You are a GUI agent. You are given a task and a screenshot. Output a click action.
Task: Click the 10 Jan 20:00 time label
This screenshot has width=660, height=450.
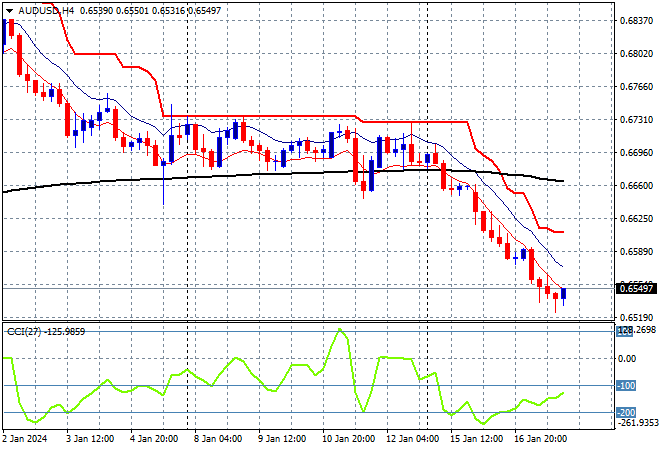tap(348, 439)
